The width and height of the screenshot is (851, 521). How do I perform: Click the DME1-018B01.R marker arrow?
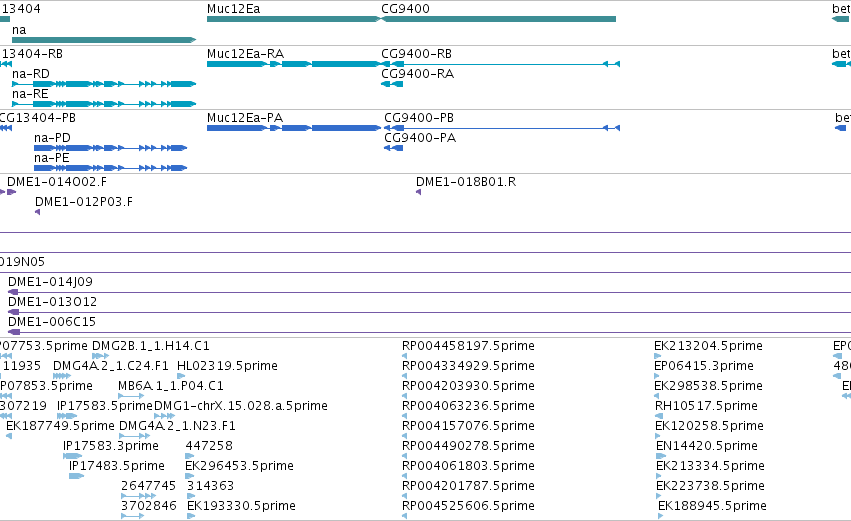click(418, 192)
